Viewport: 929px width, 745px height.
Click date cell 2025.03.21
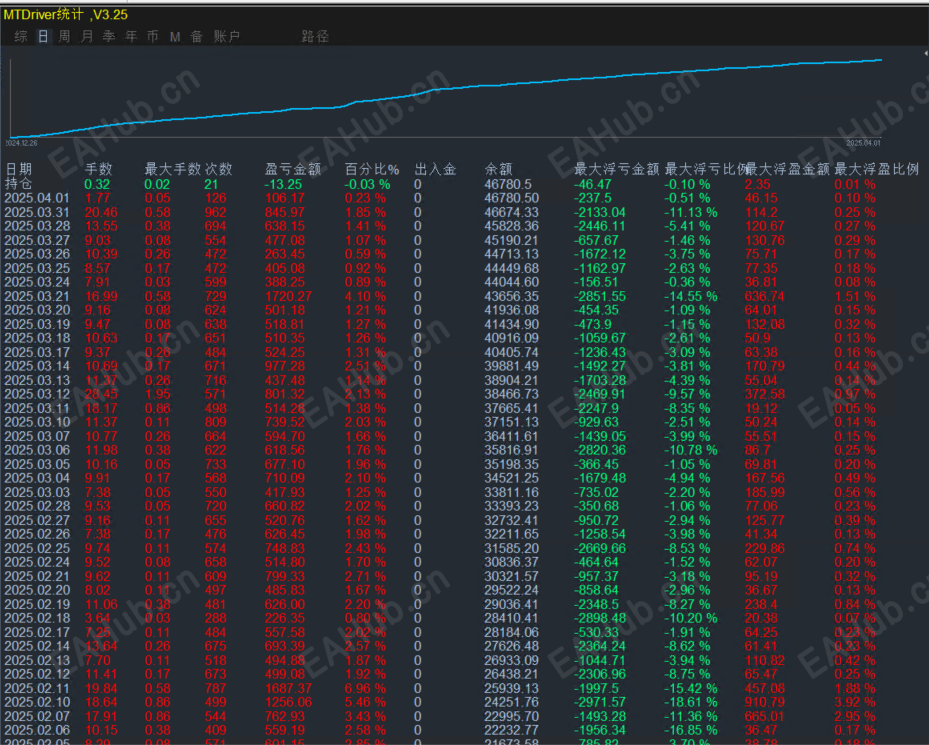point(37,296)
